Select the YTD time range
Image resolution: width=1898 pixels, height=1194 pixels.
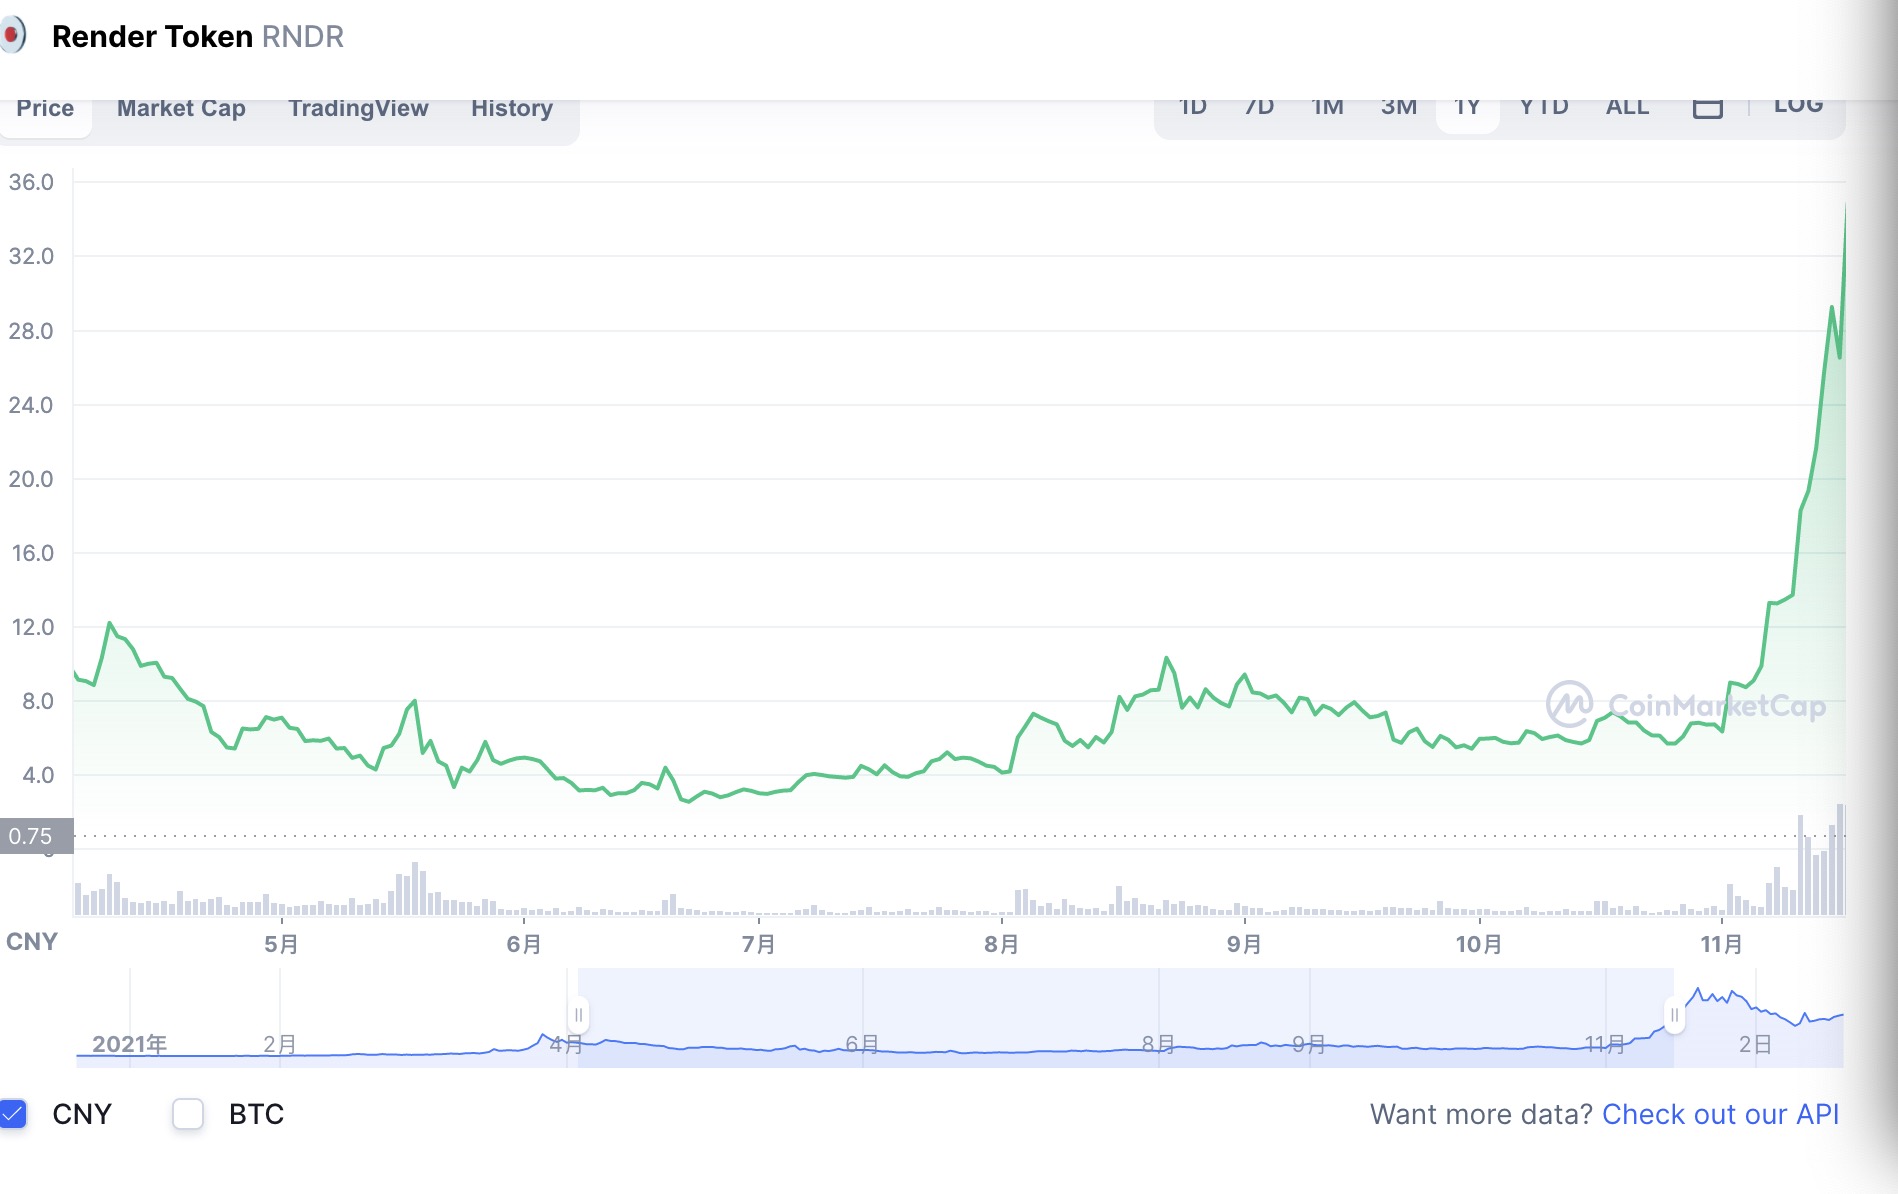click(x=1544, y=107)
